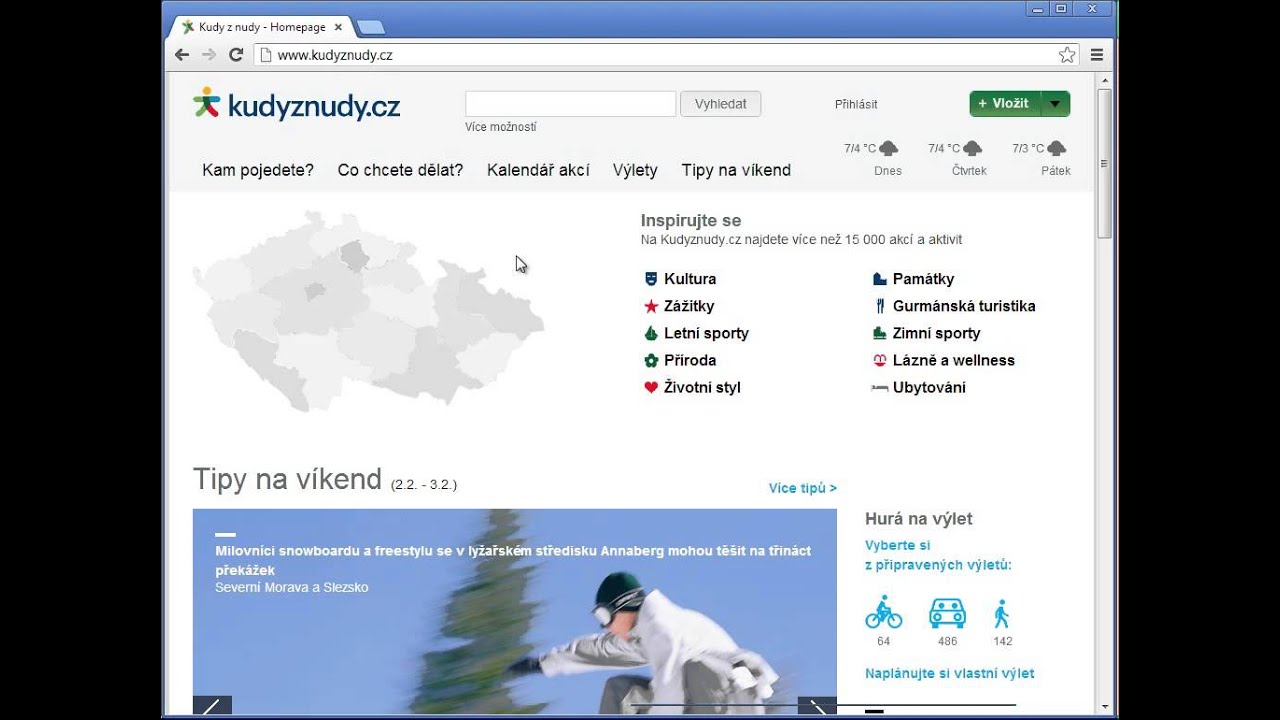Image resolution: width=1280 pixels, height=720 pixels.
Task: Select the Kudy z nudy browser tab
Action: 260,27
